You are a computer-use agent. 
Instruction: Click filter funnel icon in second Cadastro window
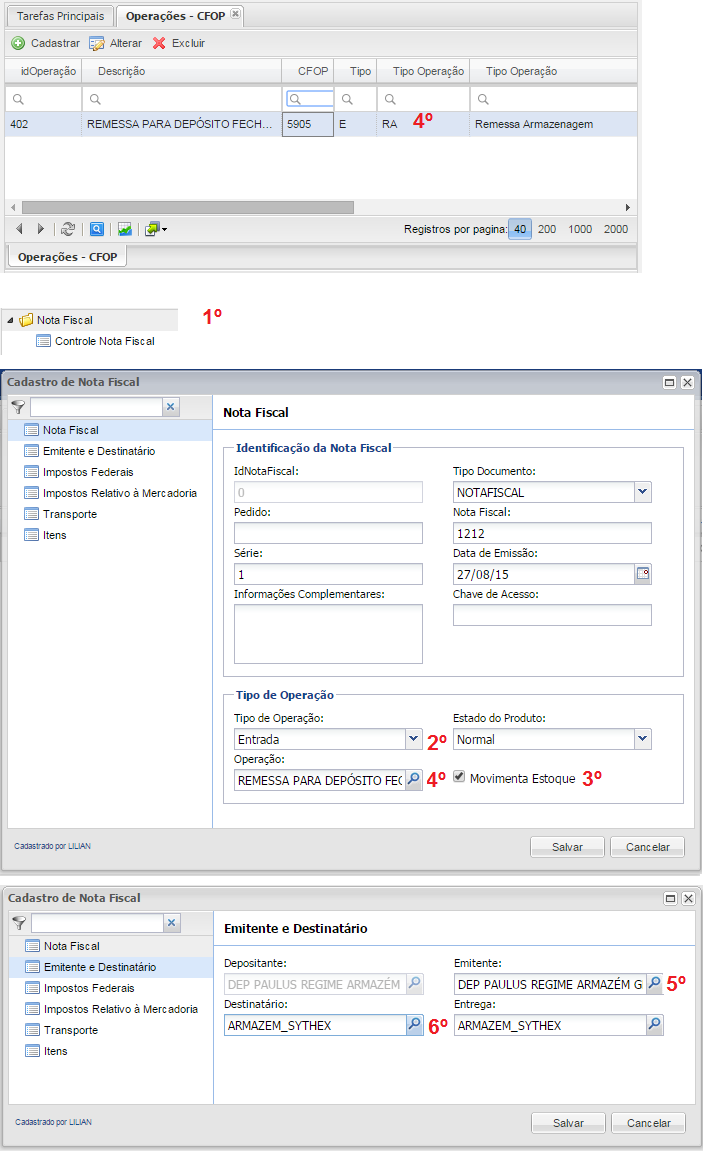[x=19, y=923]
